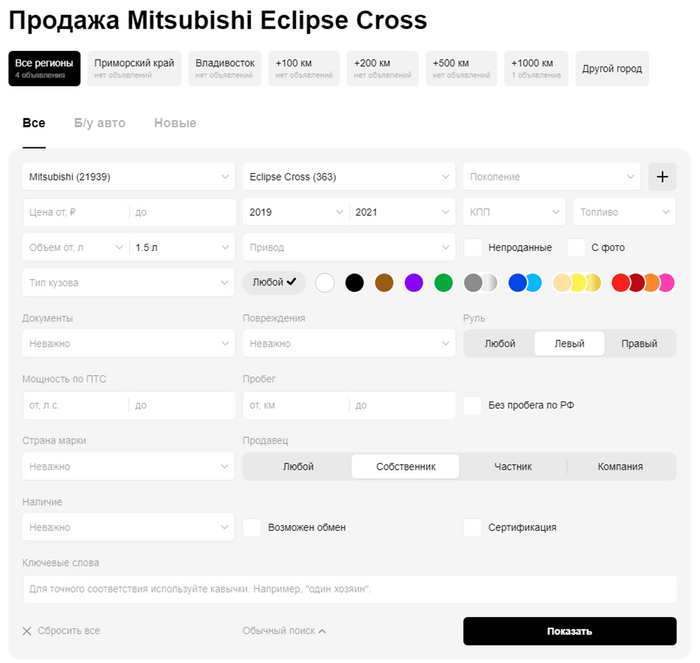Choose Частник as seller
This screenshot has width=700, height=663.
(513, 467)
